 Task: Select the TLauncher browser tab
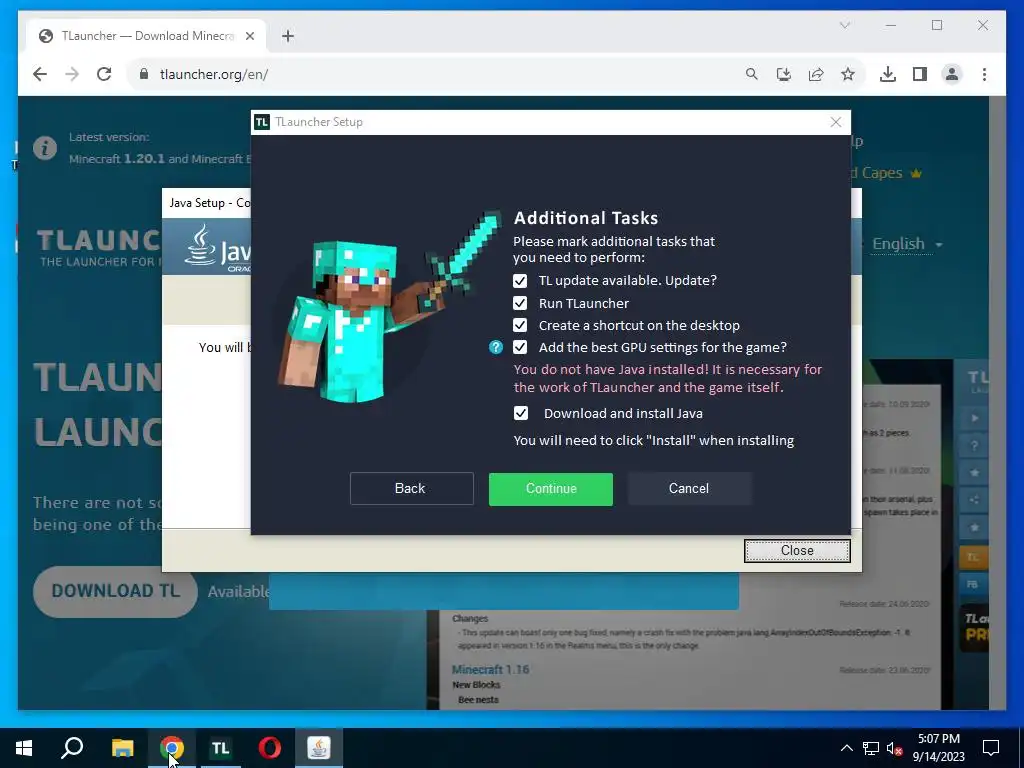tap(146, 36)
